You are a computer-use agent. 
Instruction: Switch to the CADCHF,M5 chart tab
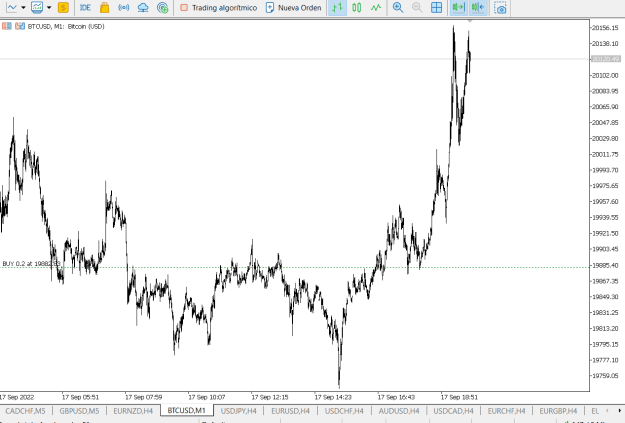(25, 411)
